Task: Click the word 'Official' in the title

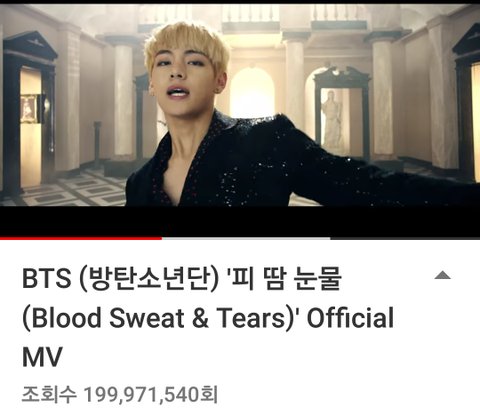Action: click(350, 317)
